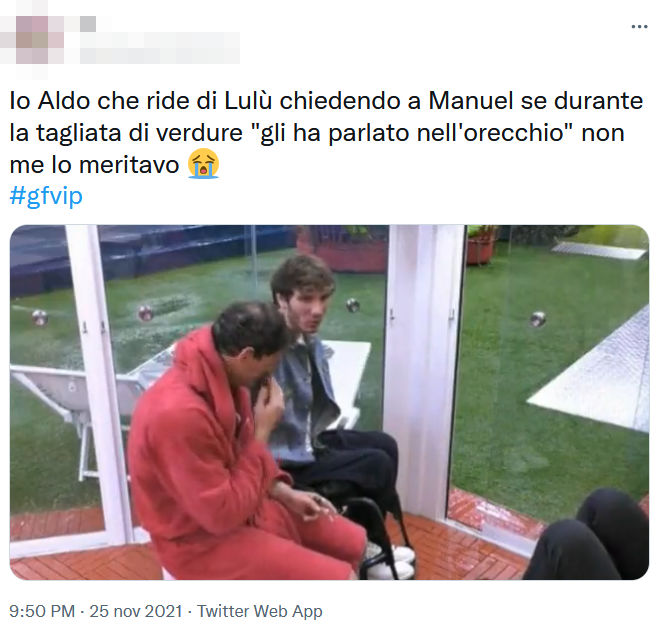Click the terracotta planter in photo
Viewport: 656px width, 630px height.
click(480, 246)
